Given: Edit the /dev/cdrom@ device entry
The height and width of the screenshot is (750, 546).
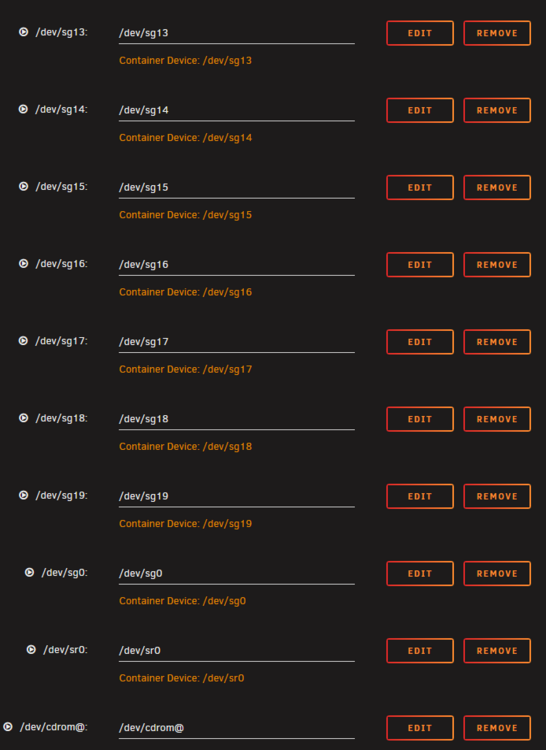Looking at the screenshot, I should [x=420, y=728].
